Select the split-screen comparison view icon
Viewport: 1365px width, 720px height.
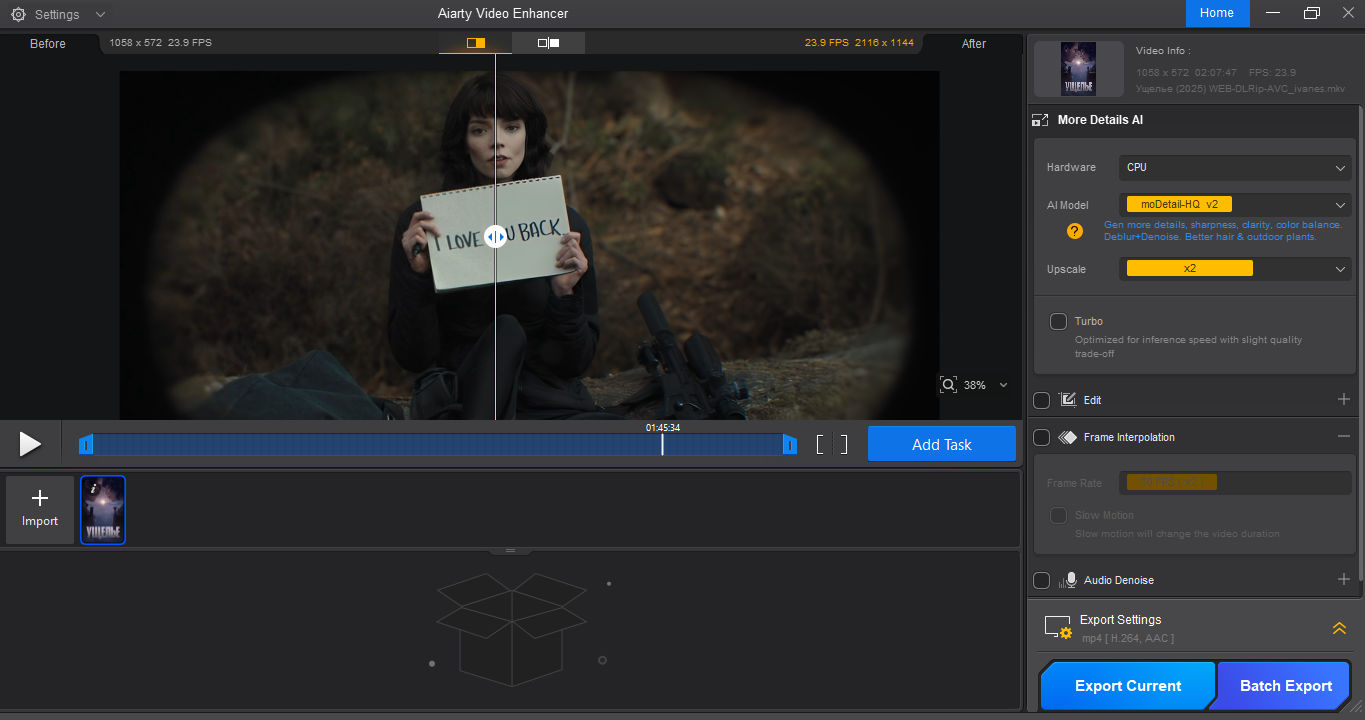[x=474, y=43]
